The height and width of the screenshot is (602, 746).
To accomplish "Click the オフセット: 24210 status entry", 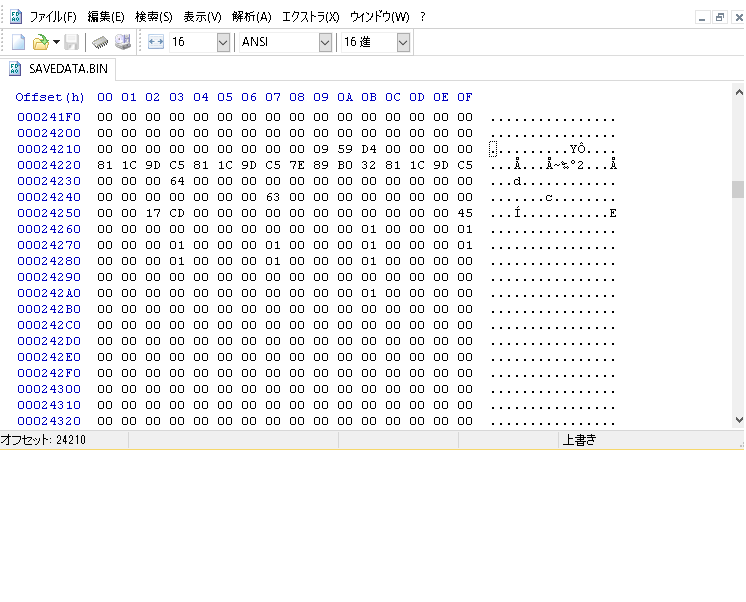I will (x=43, y=440).
